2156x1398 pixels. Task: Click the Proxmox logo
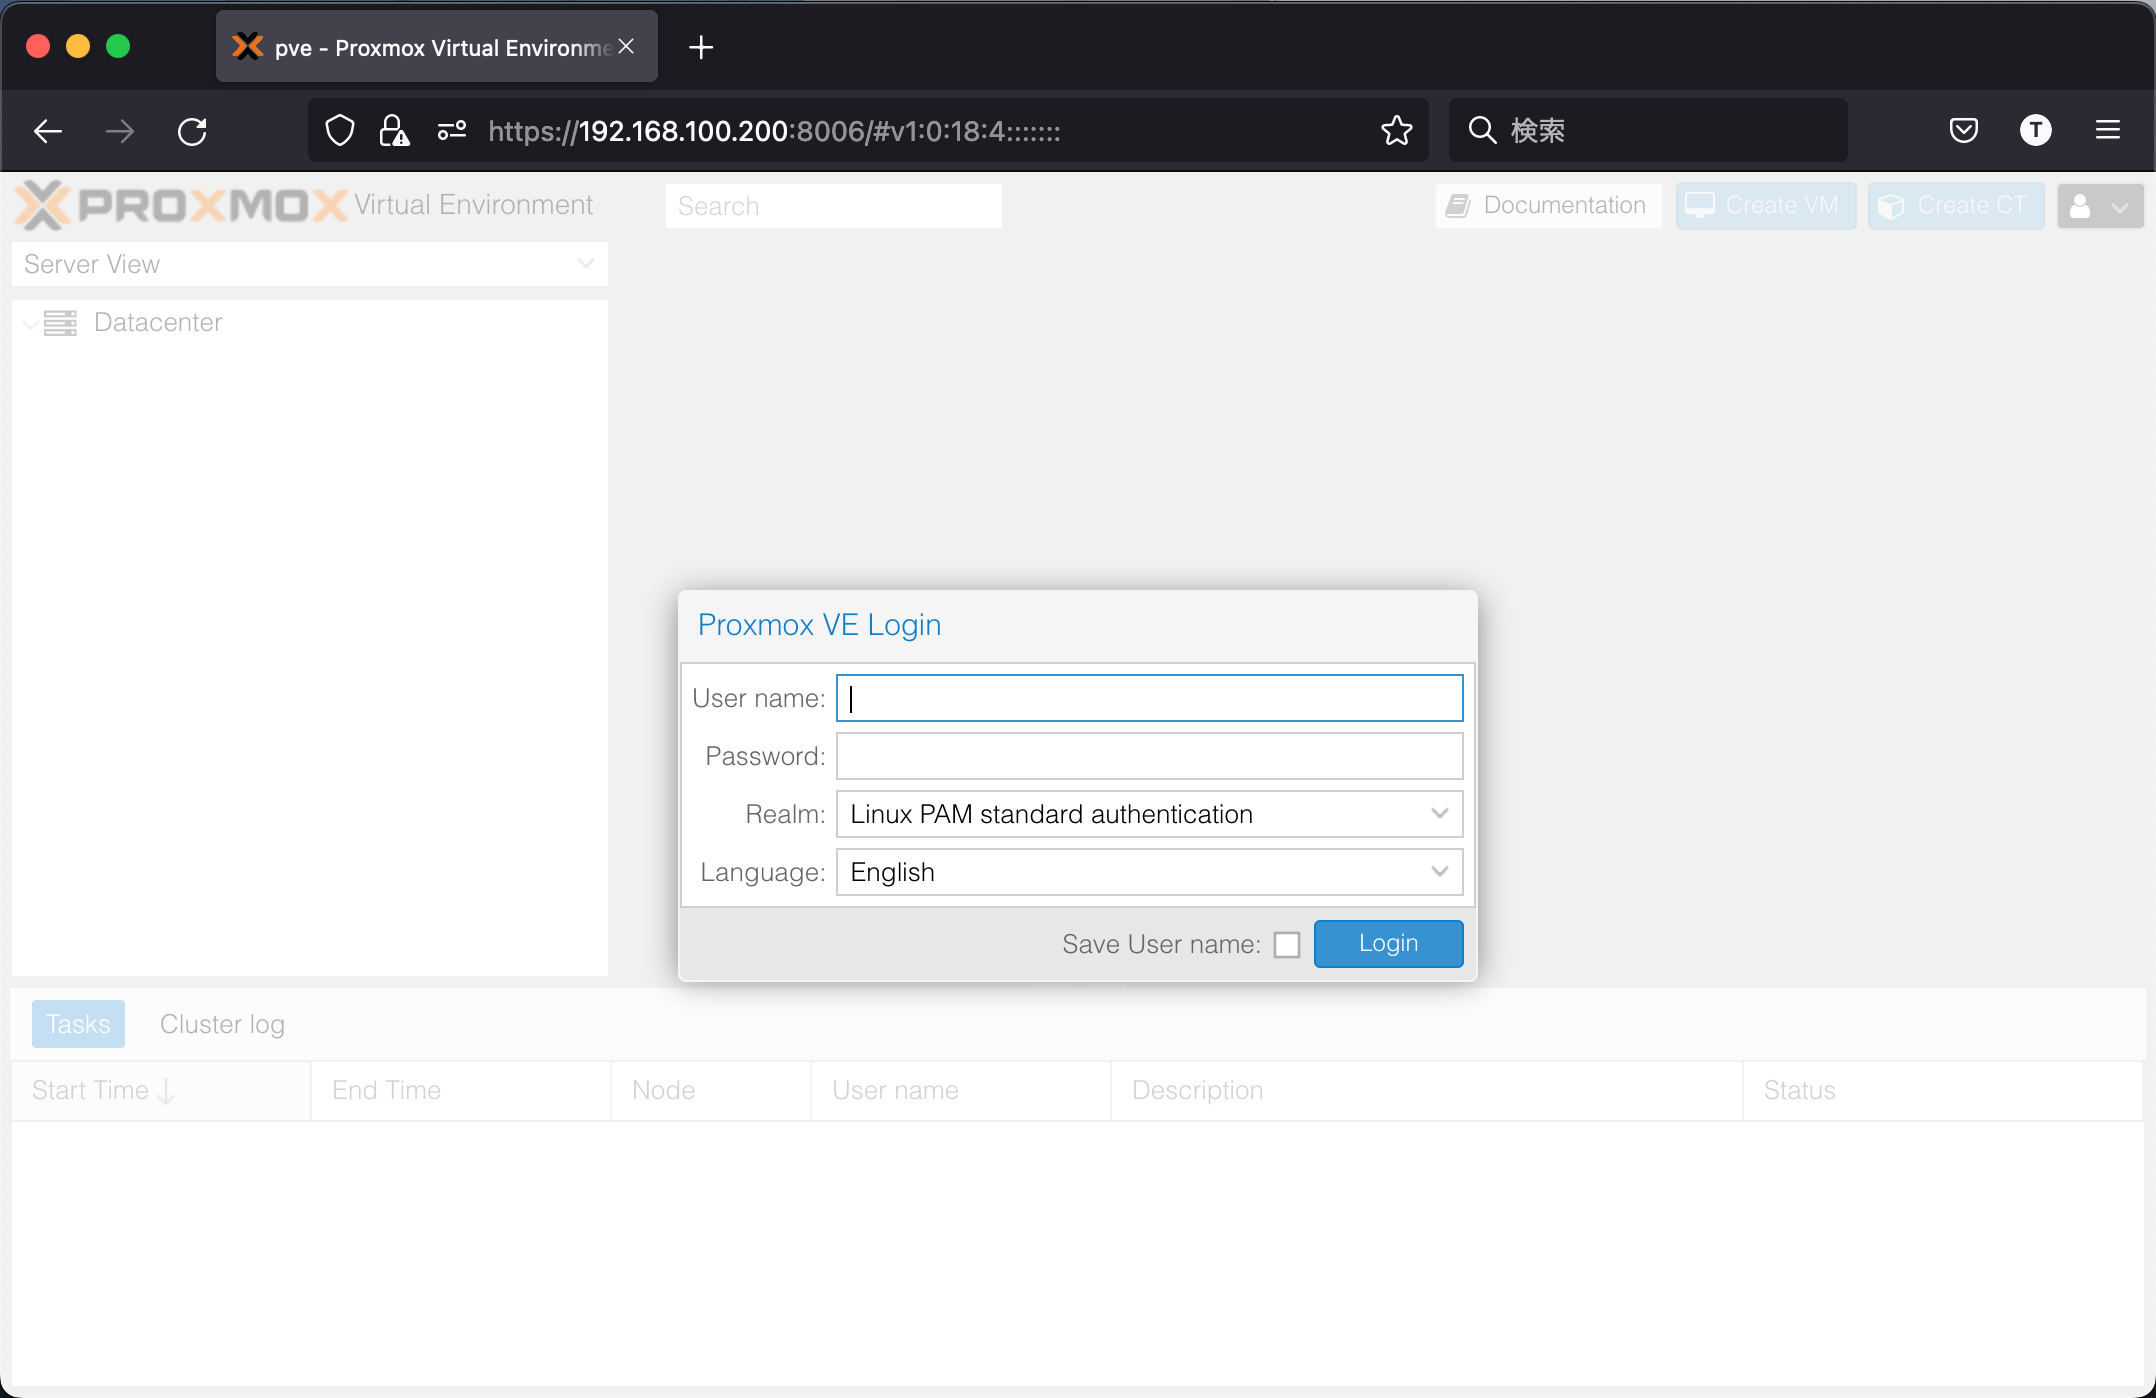click(181, 205)
